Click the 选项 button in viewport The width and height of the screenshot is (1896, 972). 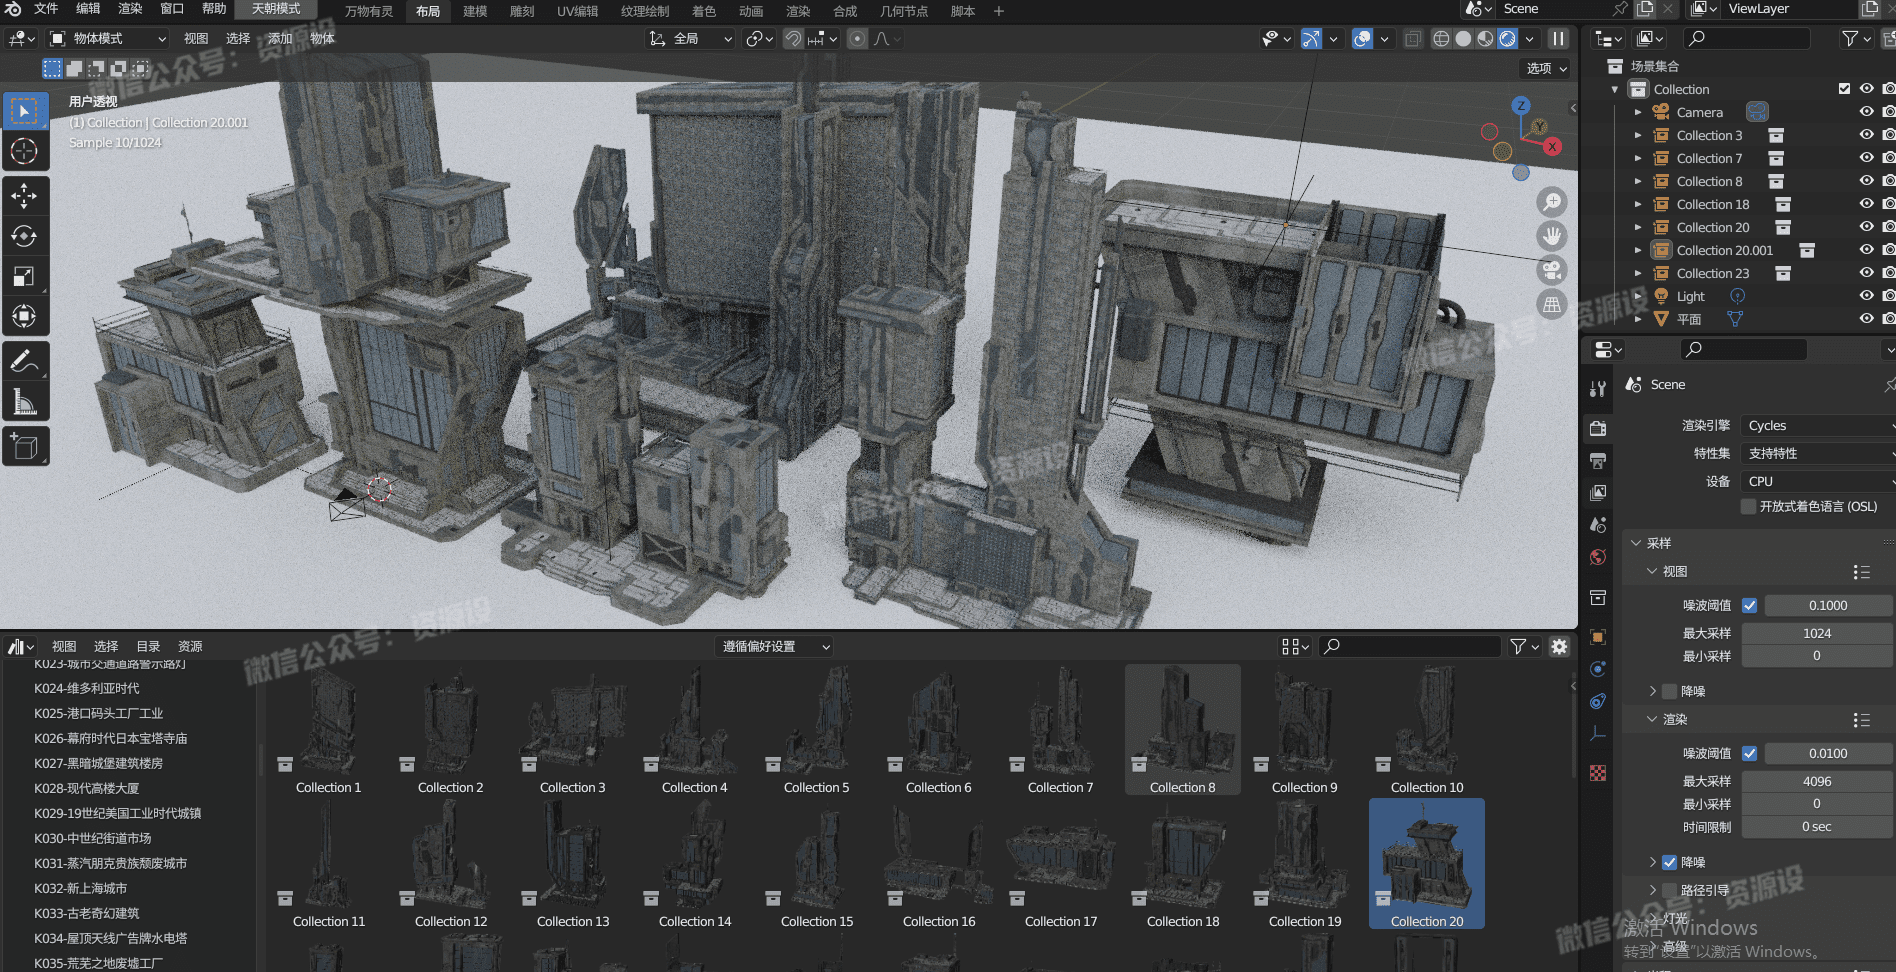pos(1546,68)
